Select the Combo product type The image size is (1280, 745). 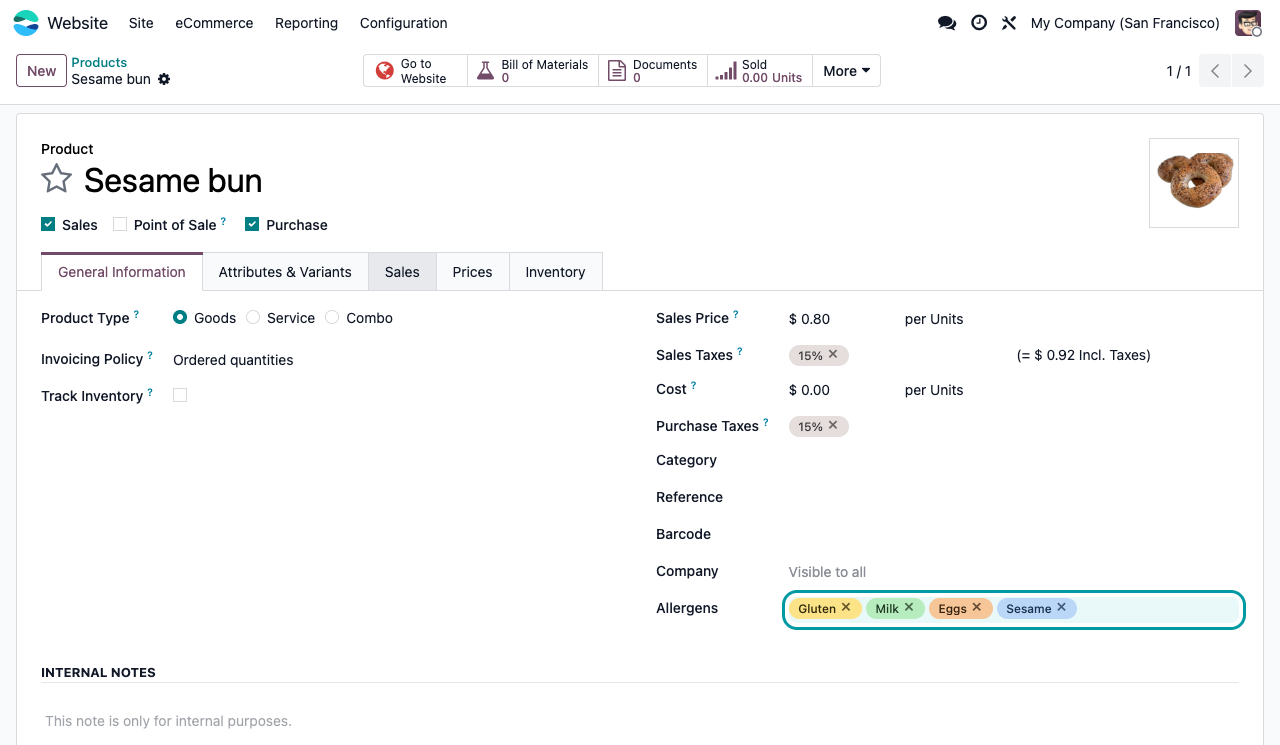332,317
